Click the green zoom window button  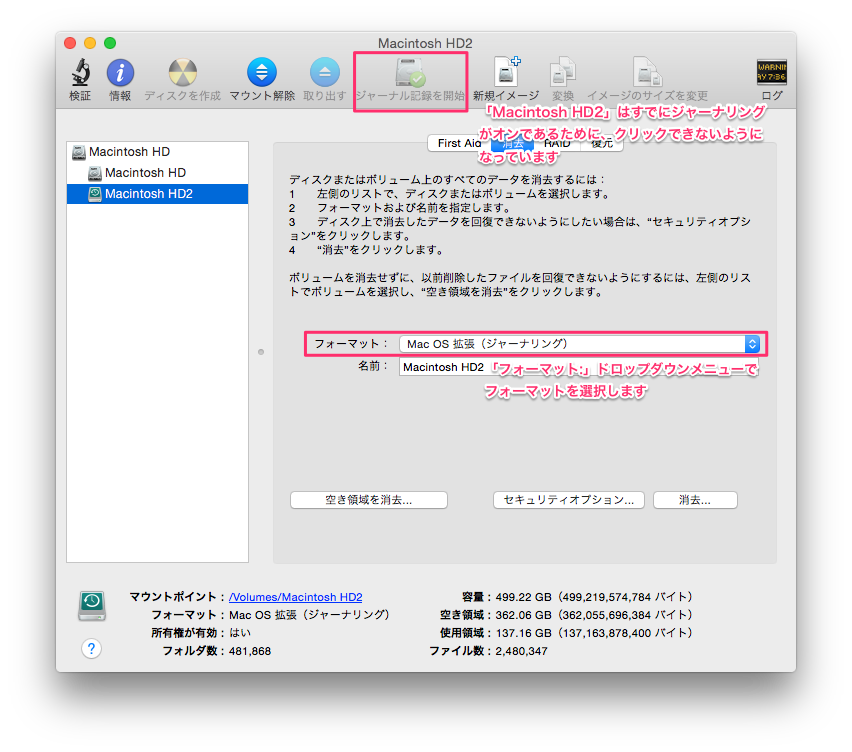point(110,43)
